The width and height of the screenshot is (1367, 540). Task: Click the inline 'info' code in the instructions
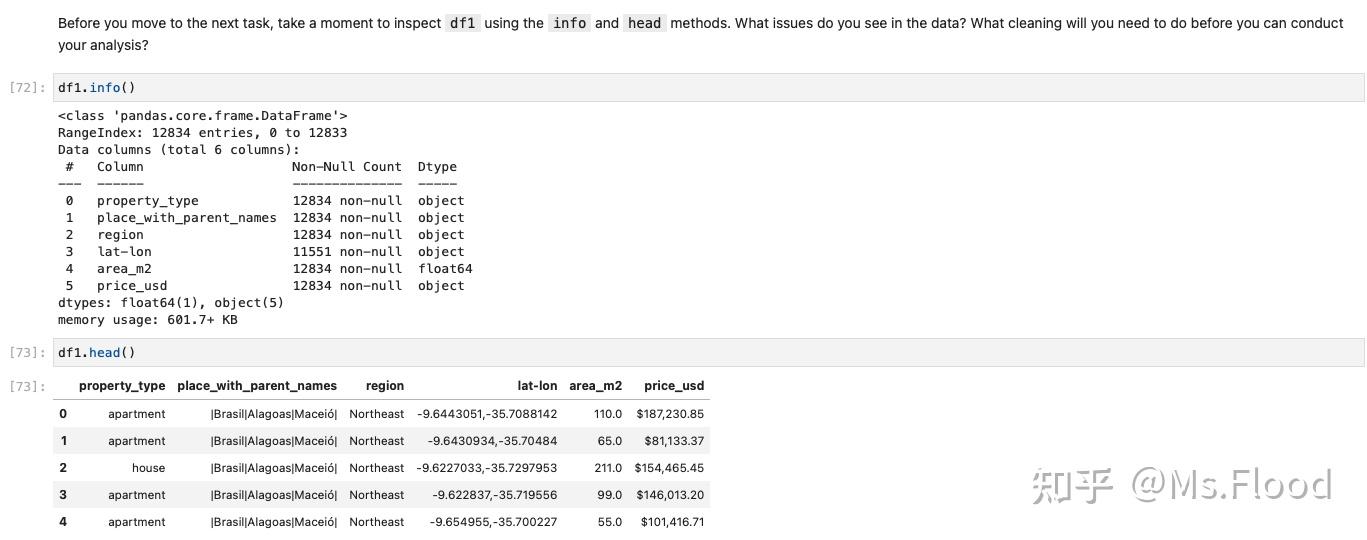click(569, 23)
